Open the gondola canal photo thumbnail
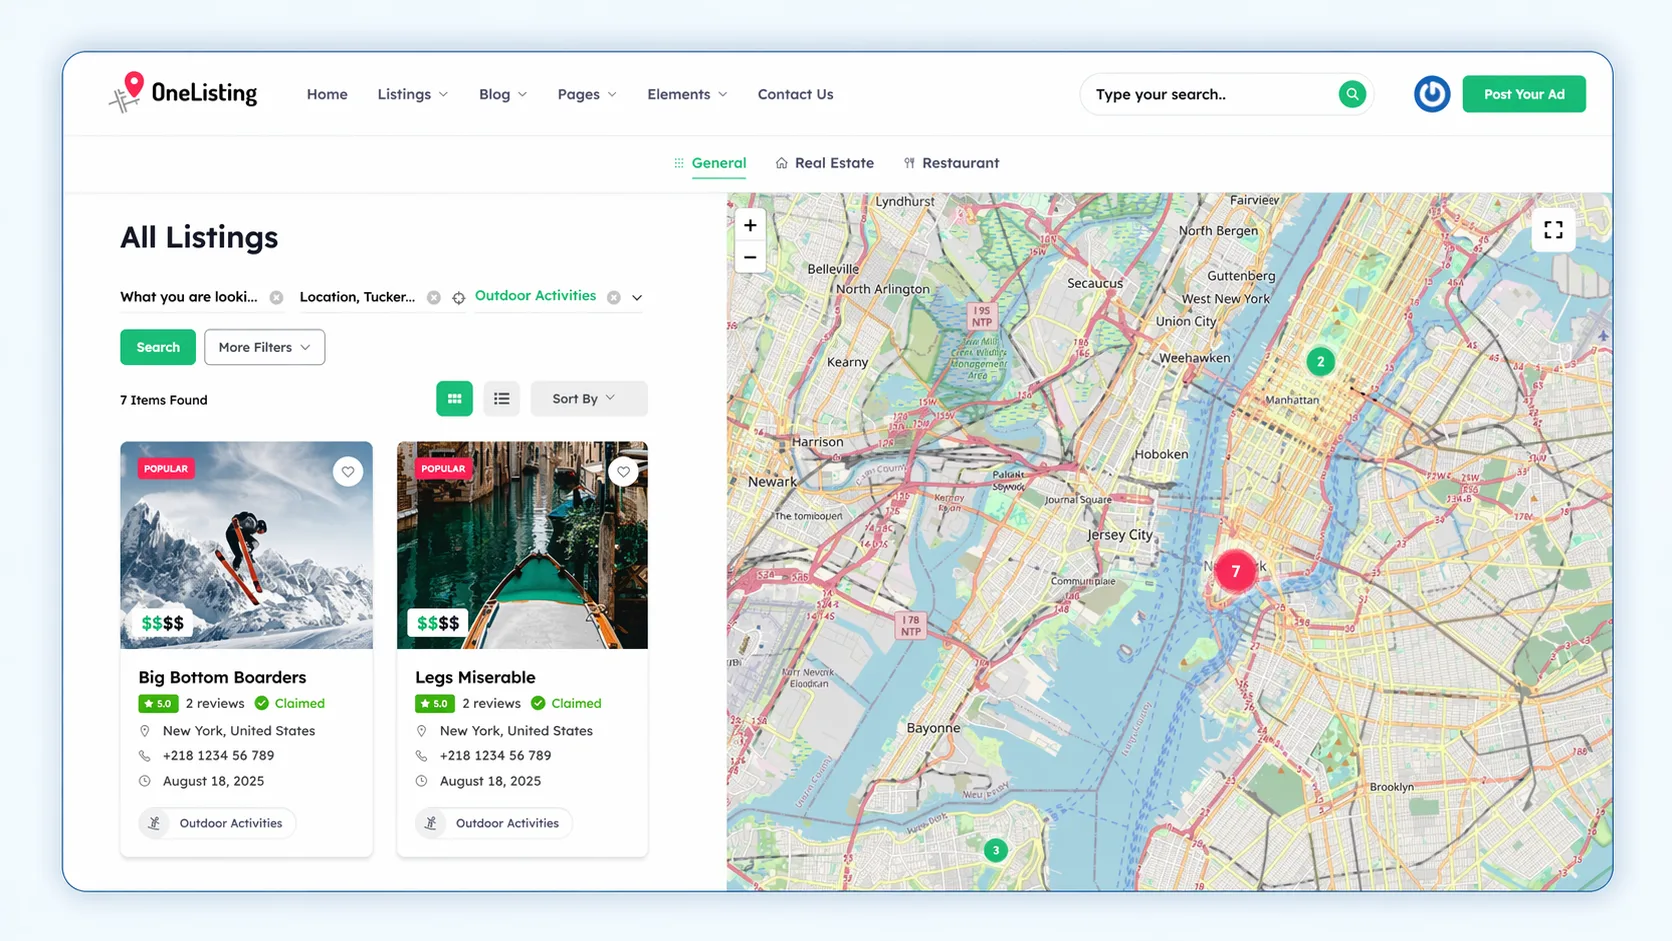The image size is (1672, 941). click(522, 545)
